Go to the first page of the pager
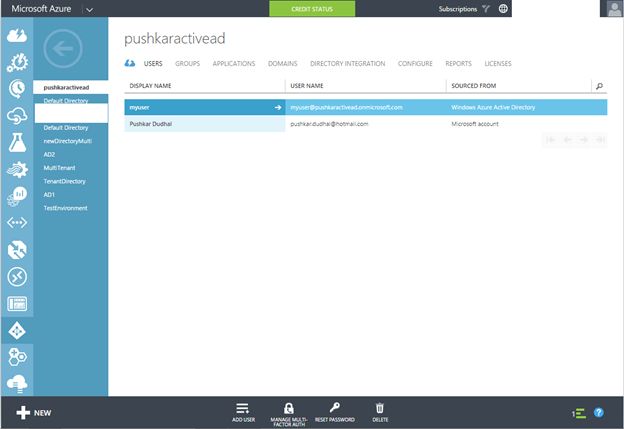The height and width of the screenshot is (429, 624). coord(551,140)
